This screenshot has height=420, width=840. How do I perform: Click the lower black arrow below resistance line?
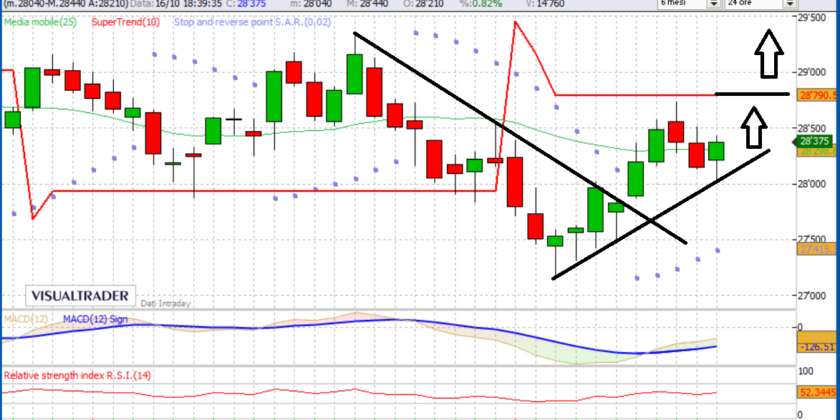click(755, 127)
